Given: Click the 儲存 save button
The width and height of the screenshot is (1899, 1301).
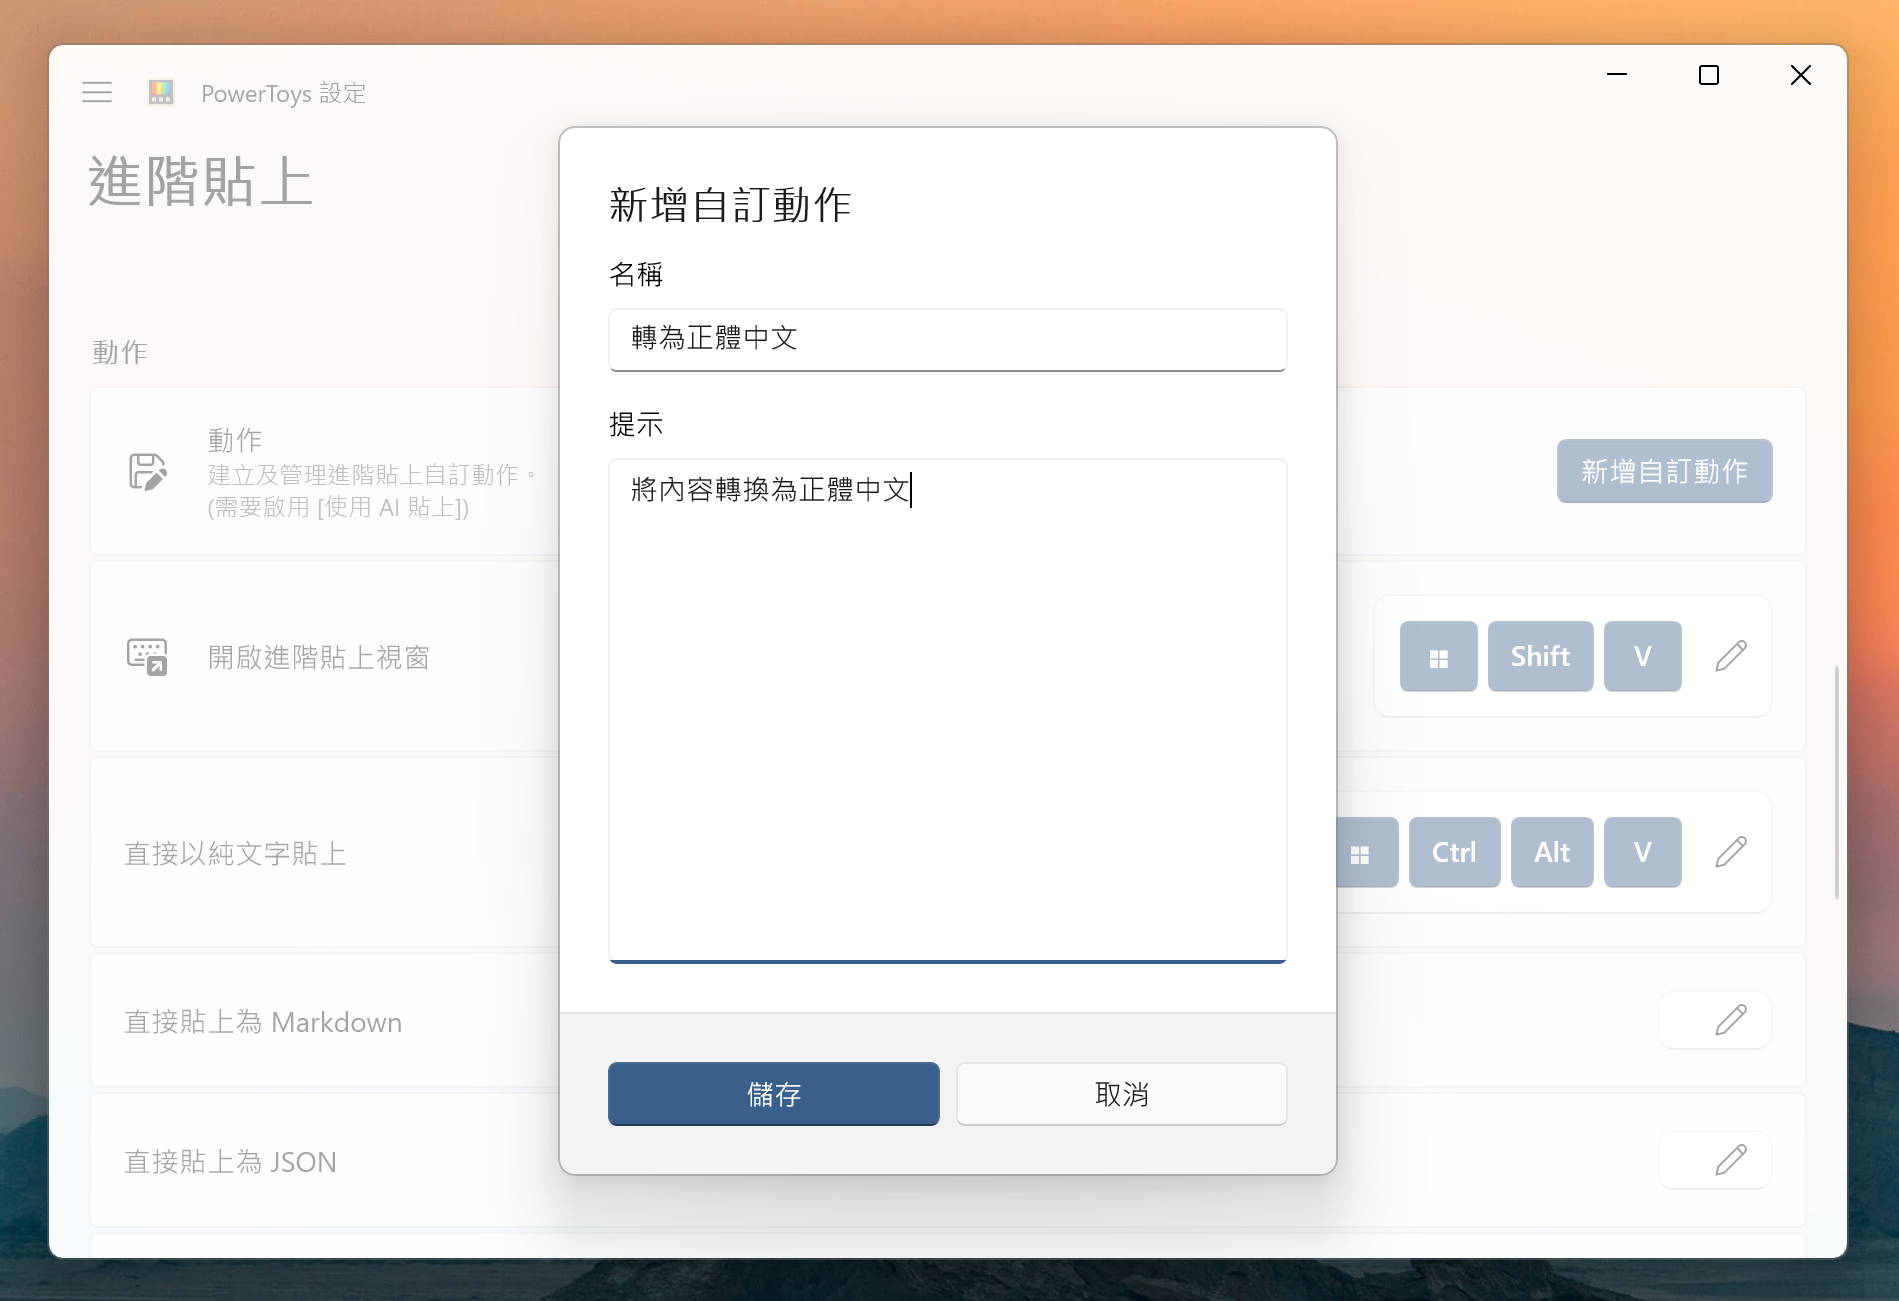Looking at the screenshot, I should [x=773, y=1094].
